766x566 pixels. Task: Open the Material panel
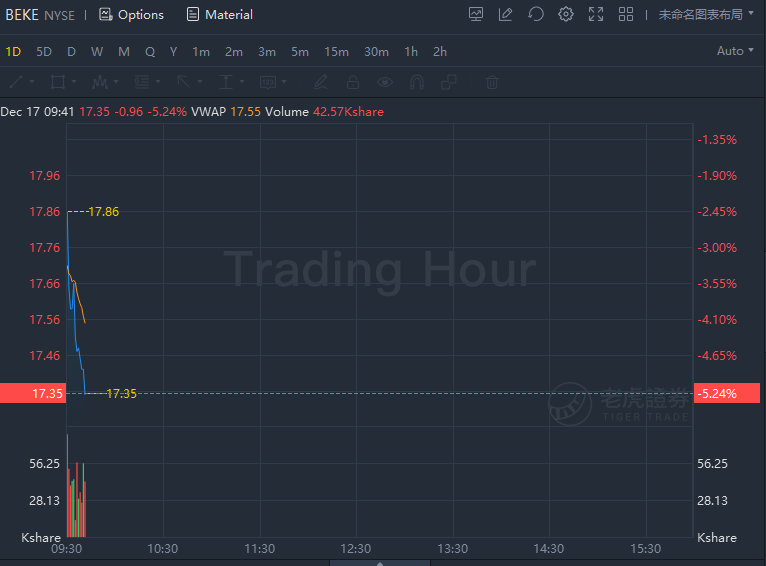(220, 15)
